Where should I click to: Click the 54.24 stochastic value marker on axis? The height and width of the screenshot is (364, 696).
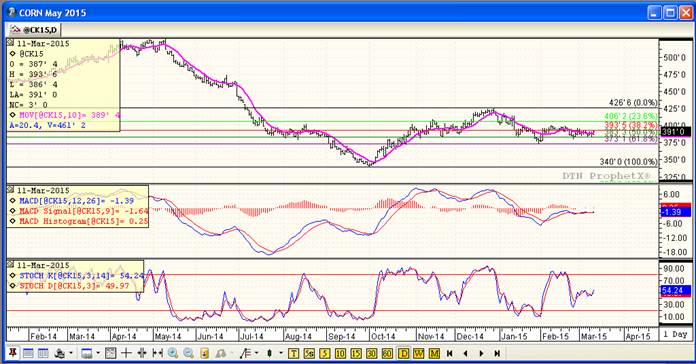675,290
